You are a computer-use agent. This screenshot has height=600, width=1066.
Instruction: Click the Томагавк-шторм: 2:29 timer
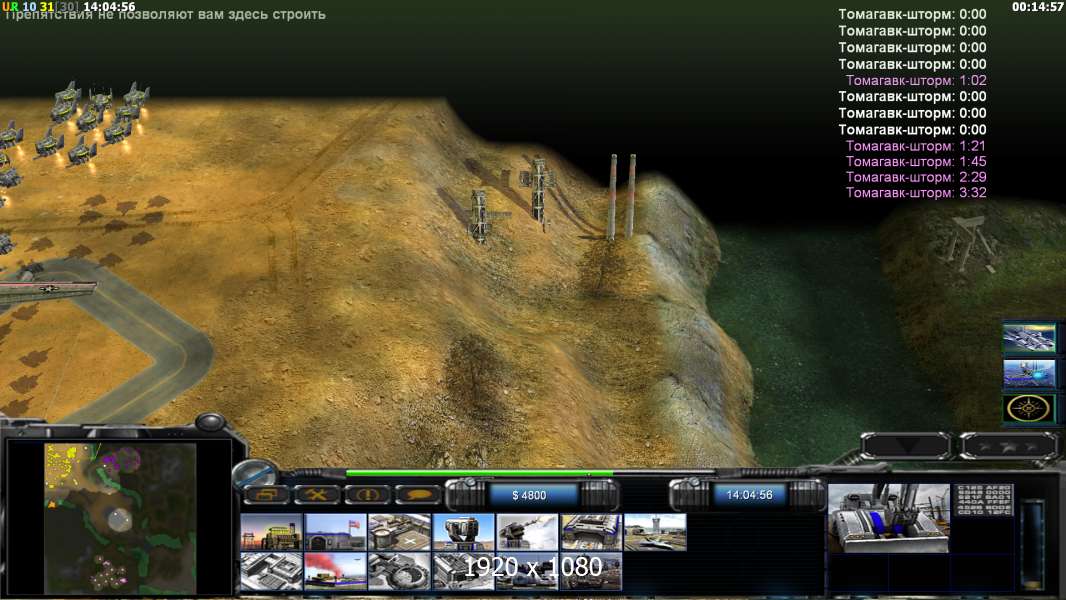point(916,177)
